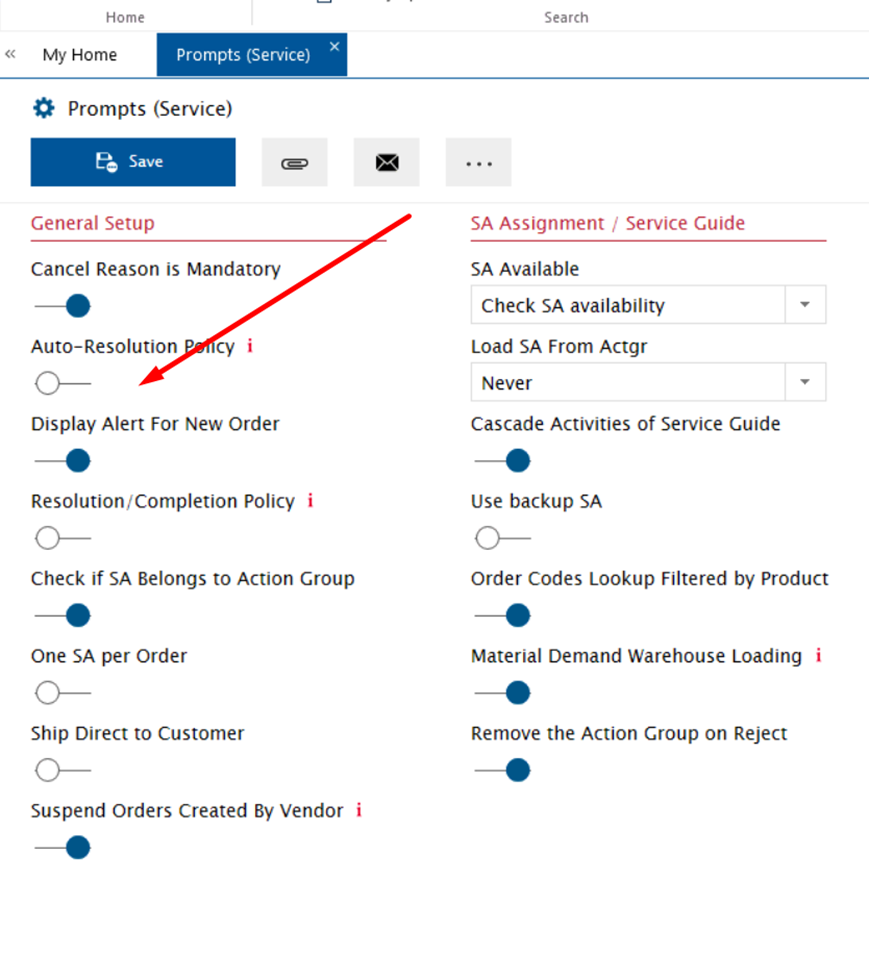The height and width of the screenshot is (956, 869).
Task: Click SA Assignment / Service Guide heading
Action: pyautogui.click(x=607, y=223)
